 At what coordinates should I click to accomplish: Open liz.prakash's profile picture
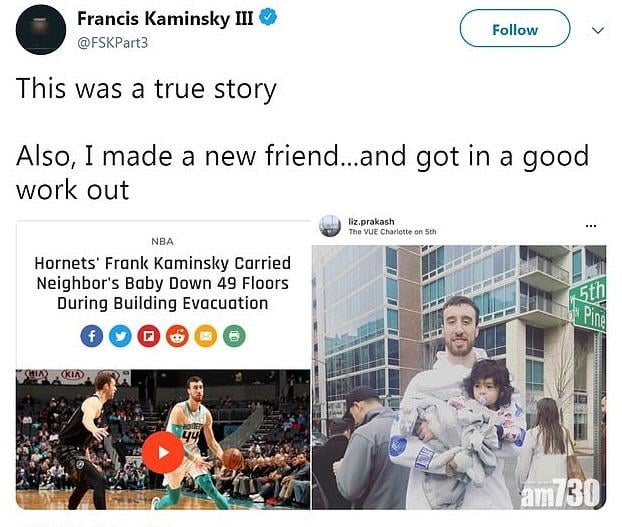point(330,226)
